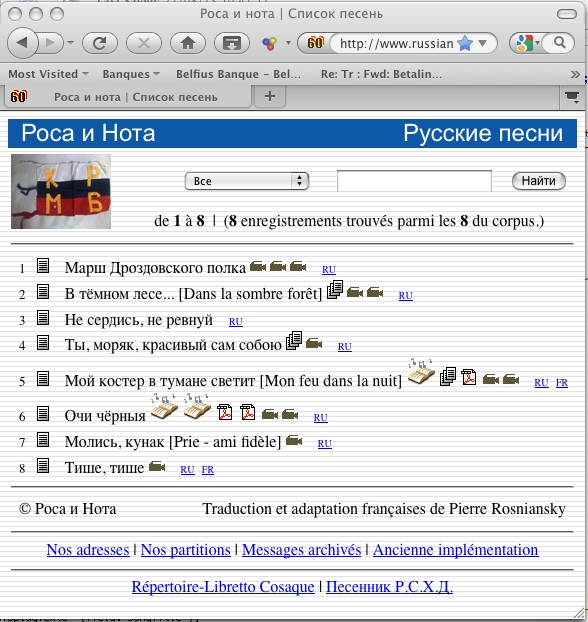Image resolution: width=588 pixels, height=622 pixels.
Task: Click the Найти search button
Action: tap(538, 181)
